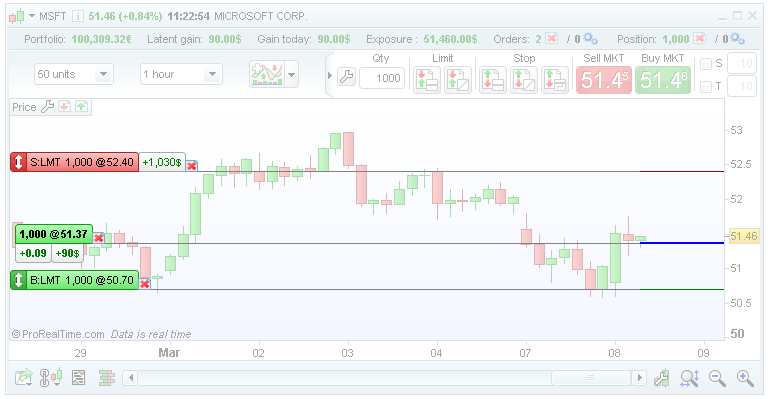Select the S value field showing 10
Image resolution: width=770 pixels, height=399 pixels.
(742, 63)
